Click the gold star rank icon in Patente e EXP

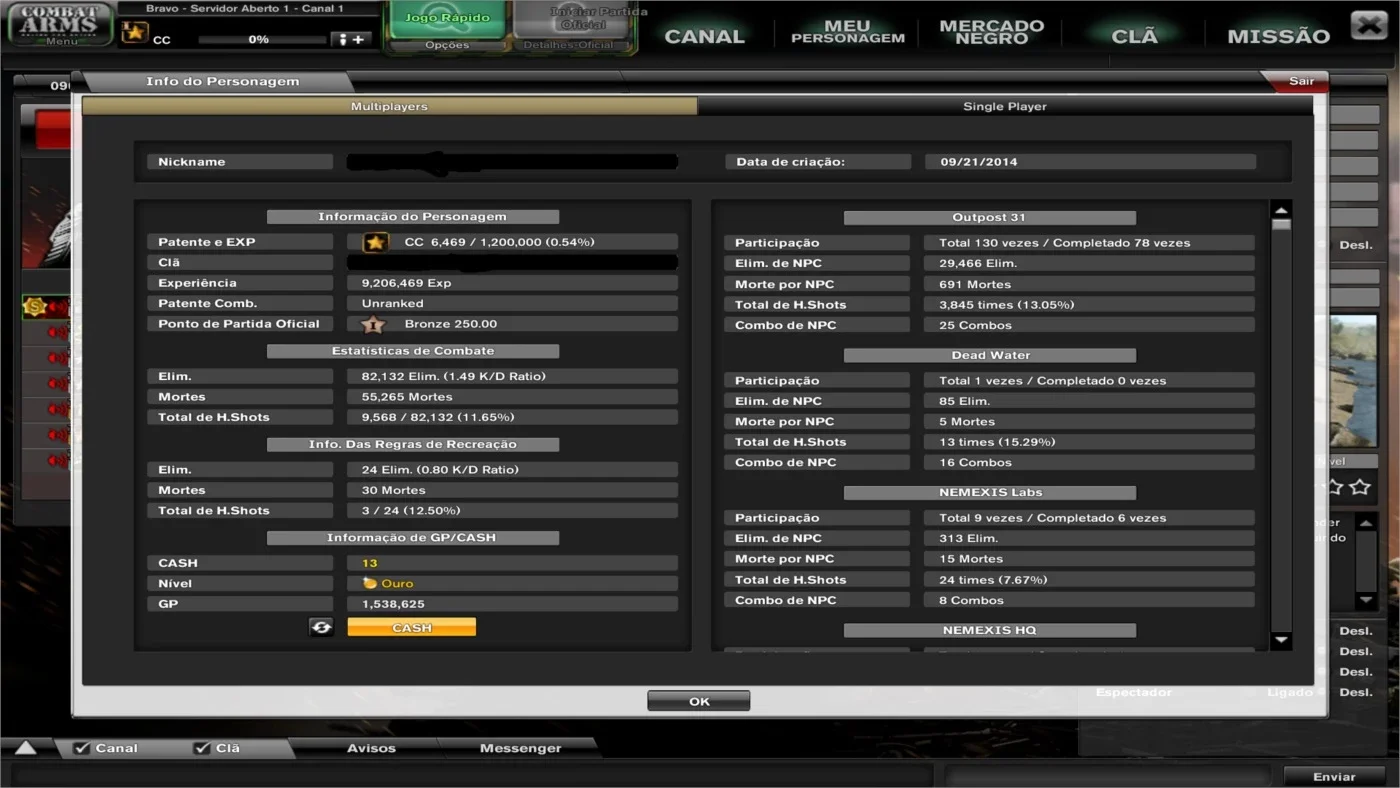[375, 242]
